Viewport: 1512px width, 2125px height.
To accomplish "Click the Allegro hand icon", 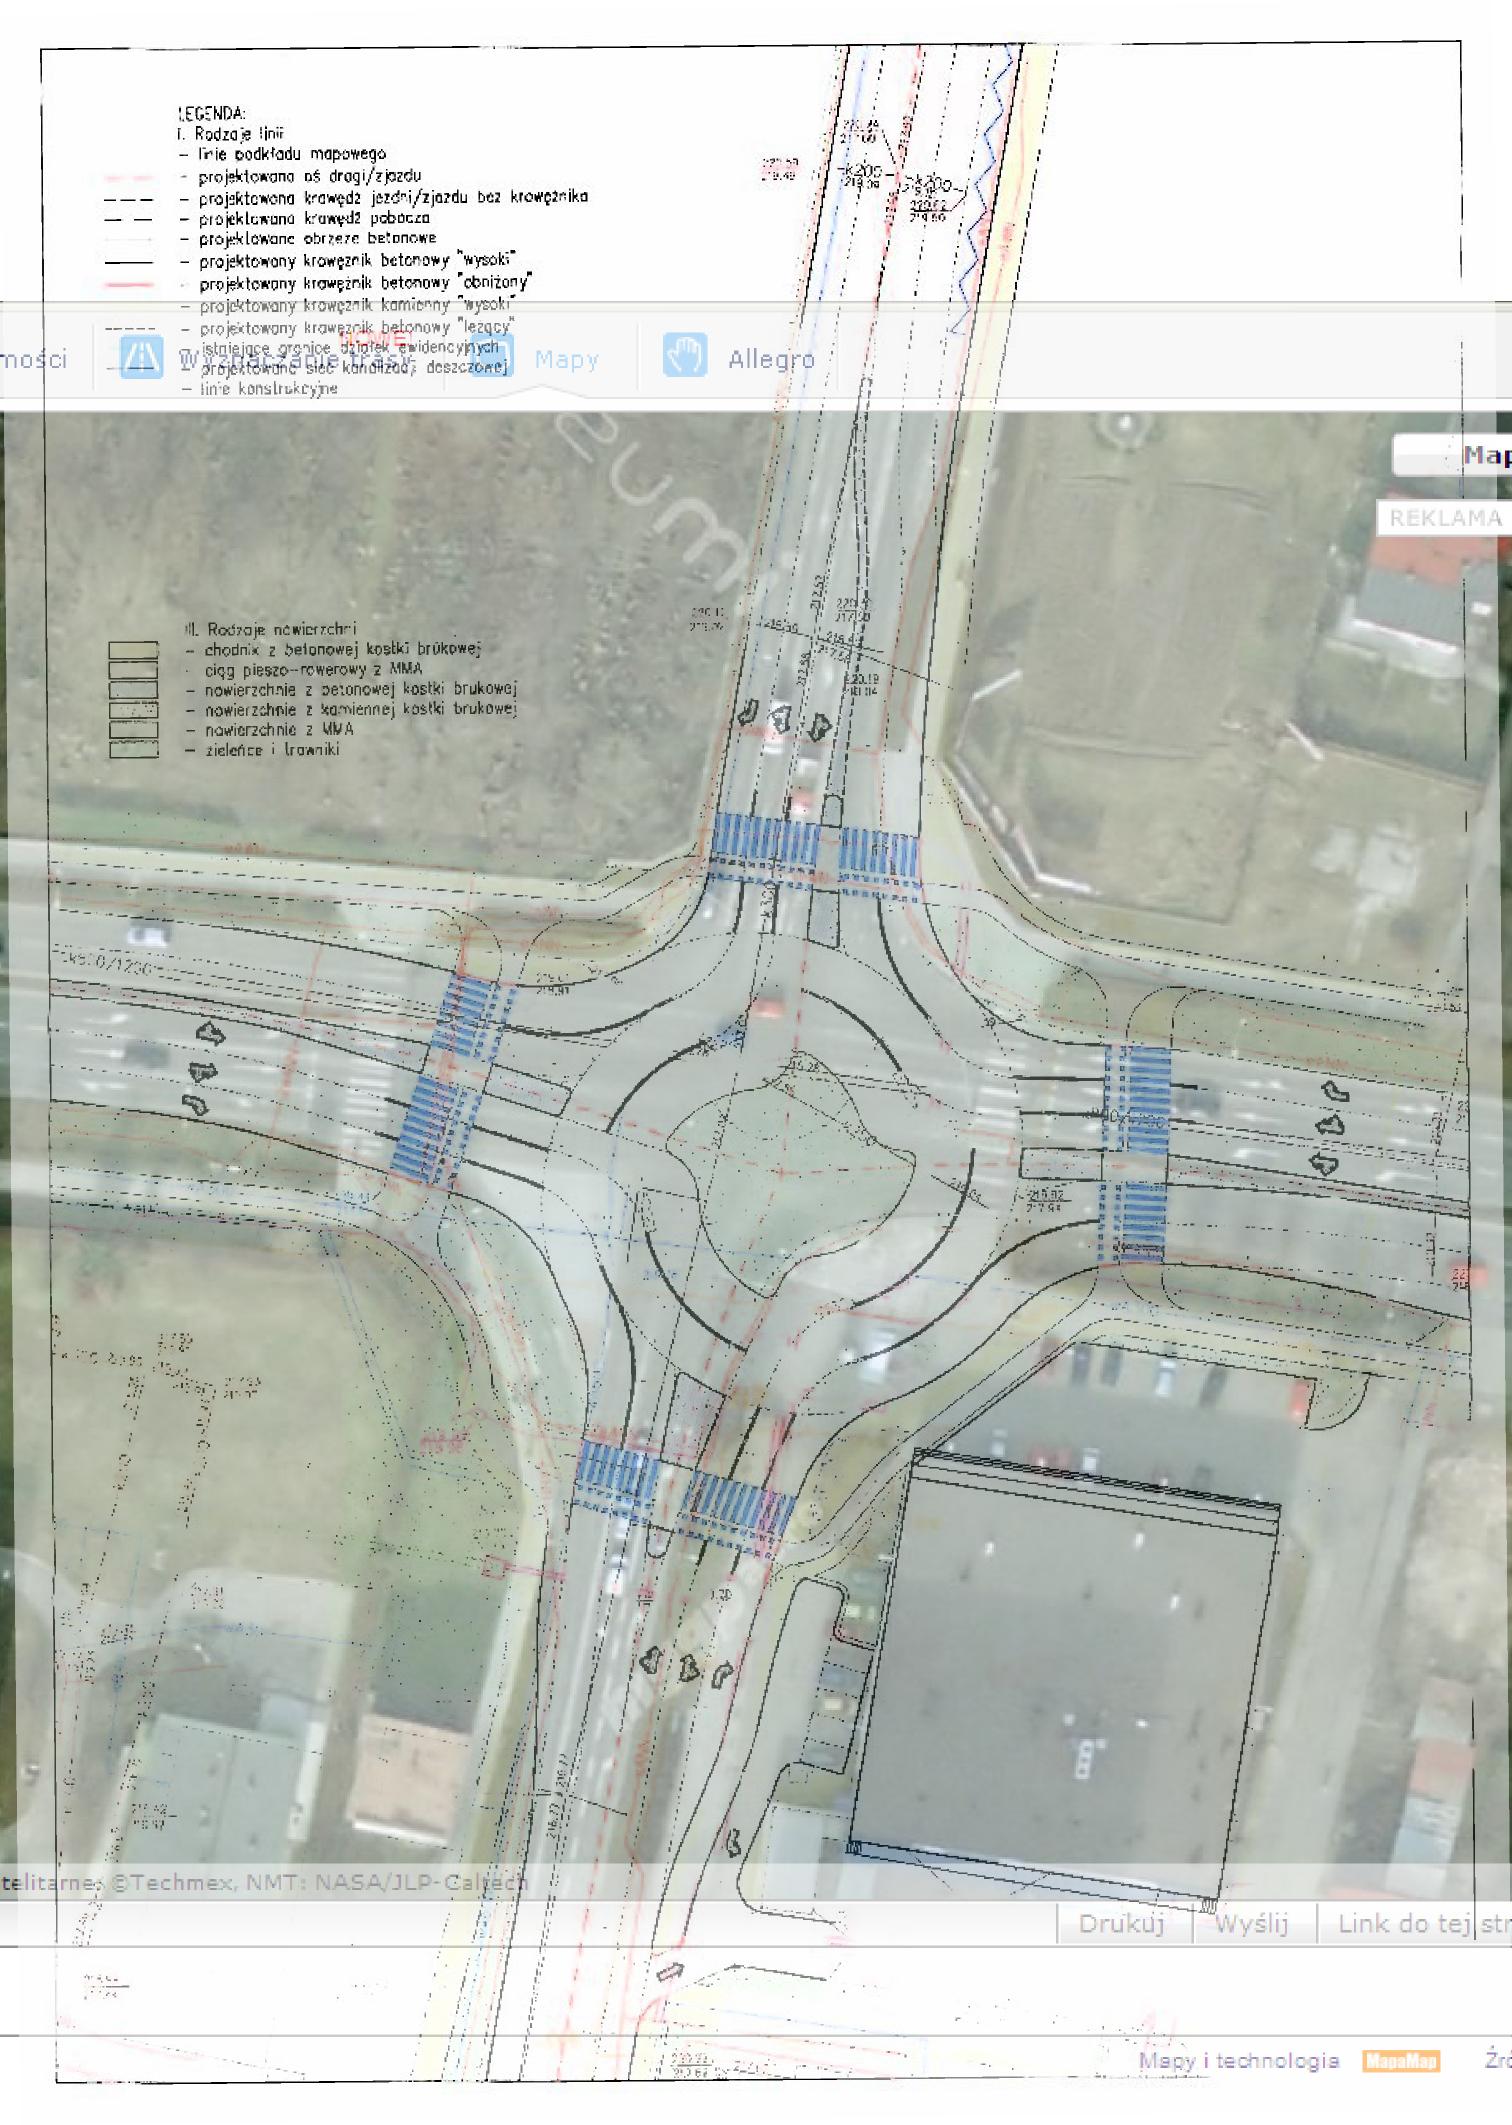I will (685, 356).
